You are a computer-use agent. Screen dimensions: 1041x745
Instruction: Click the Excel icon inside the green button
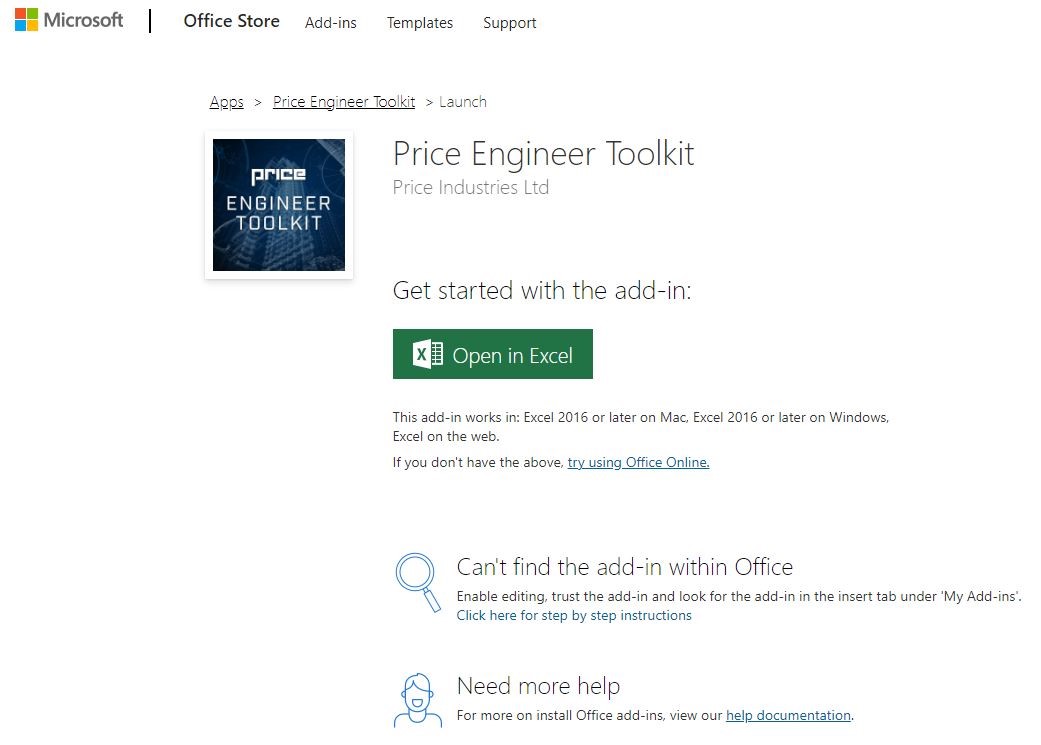[x=428, y=355]
